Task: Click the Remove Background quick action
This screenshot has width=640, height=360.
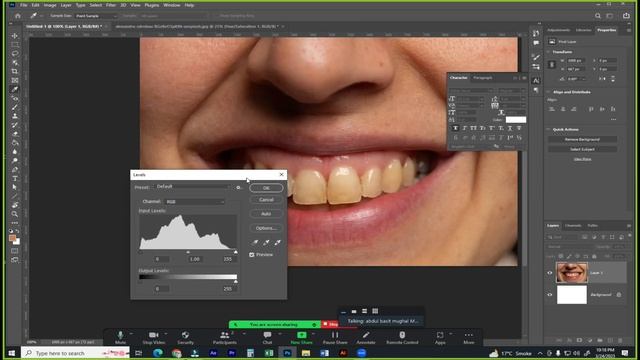Action: (582, 140)
